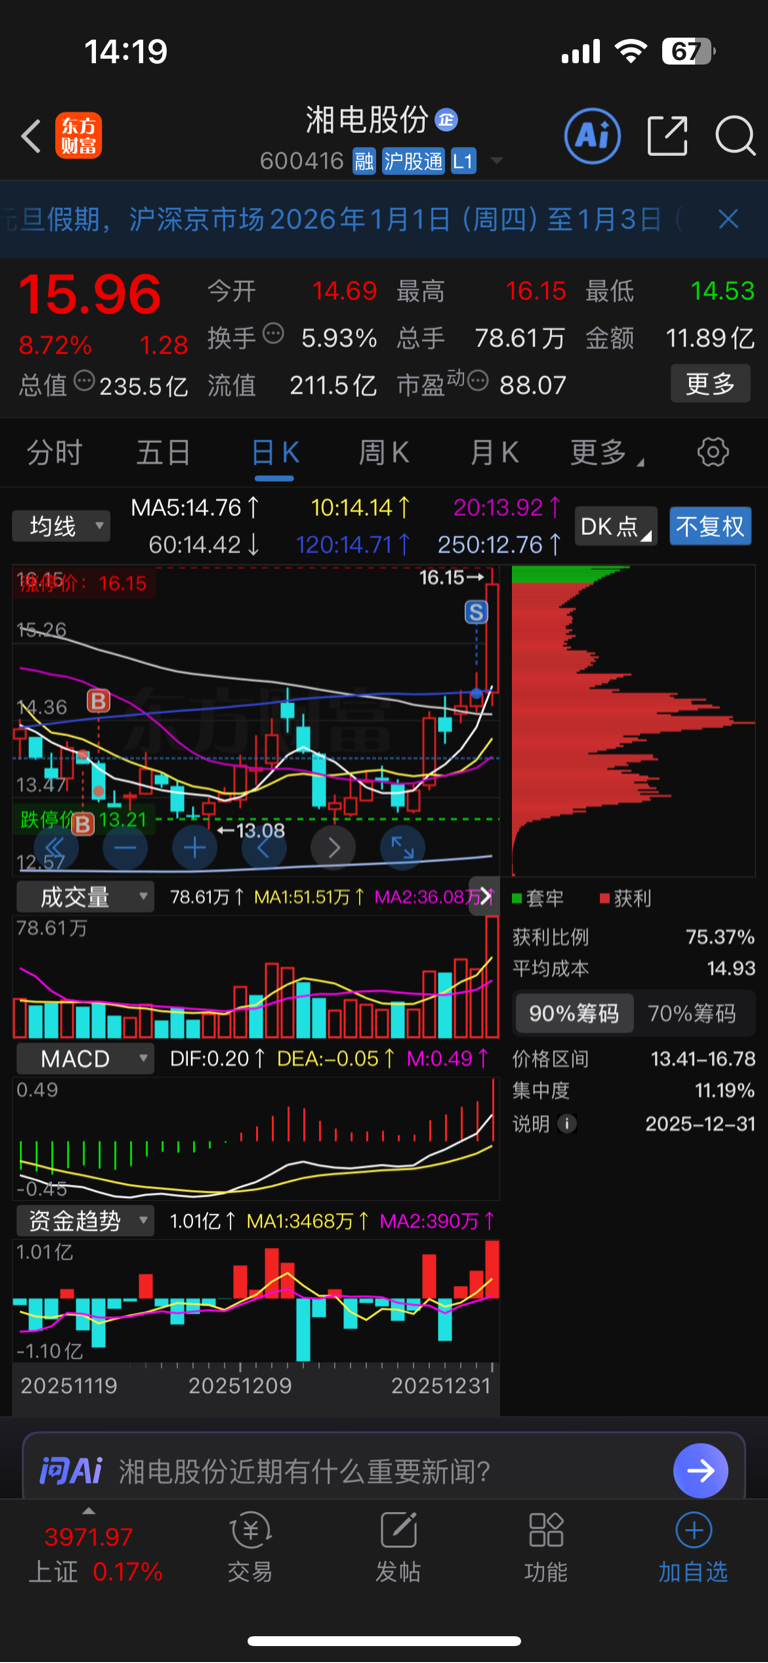Expand chart to fullscreen icon
The height and width of the screenshot is (1663, 768).
[x=403, y=848]
